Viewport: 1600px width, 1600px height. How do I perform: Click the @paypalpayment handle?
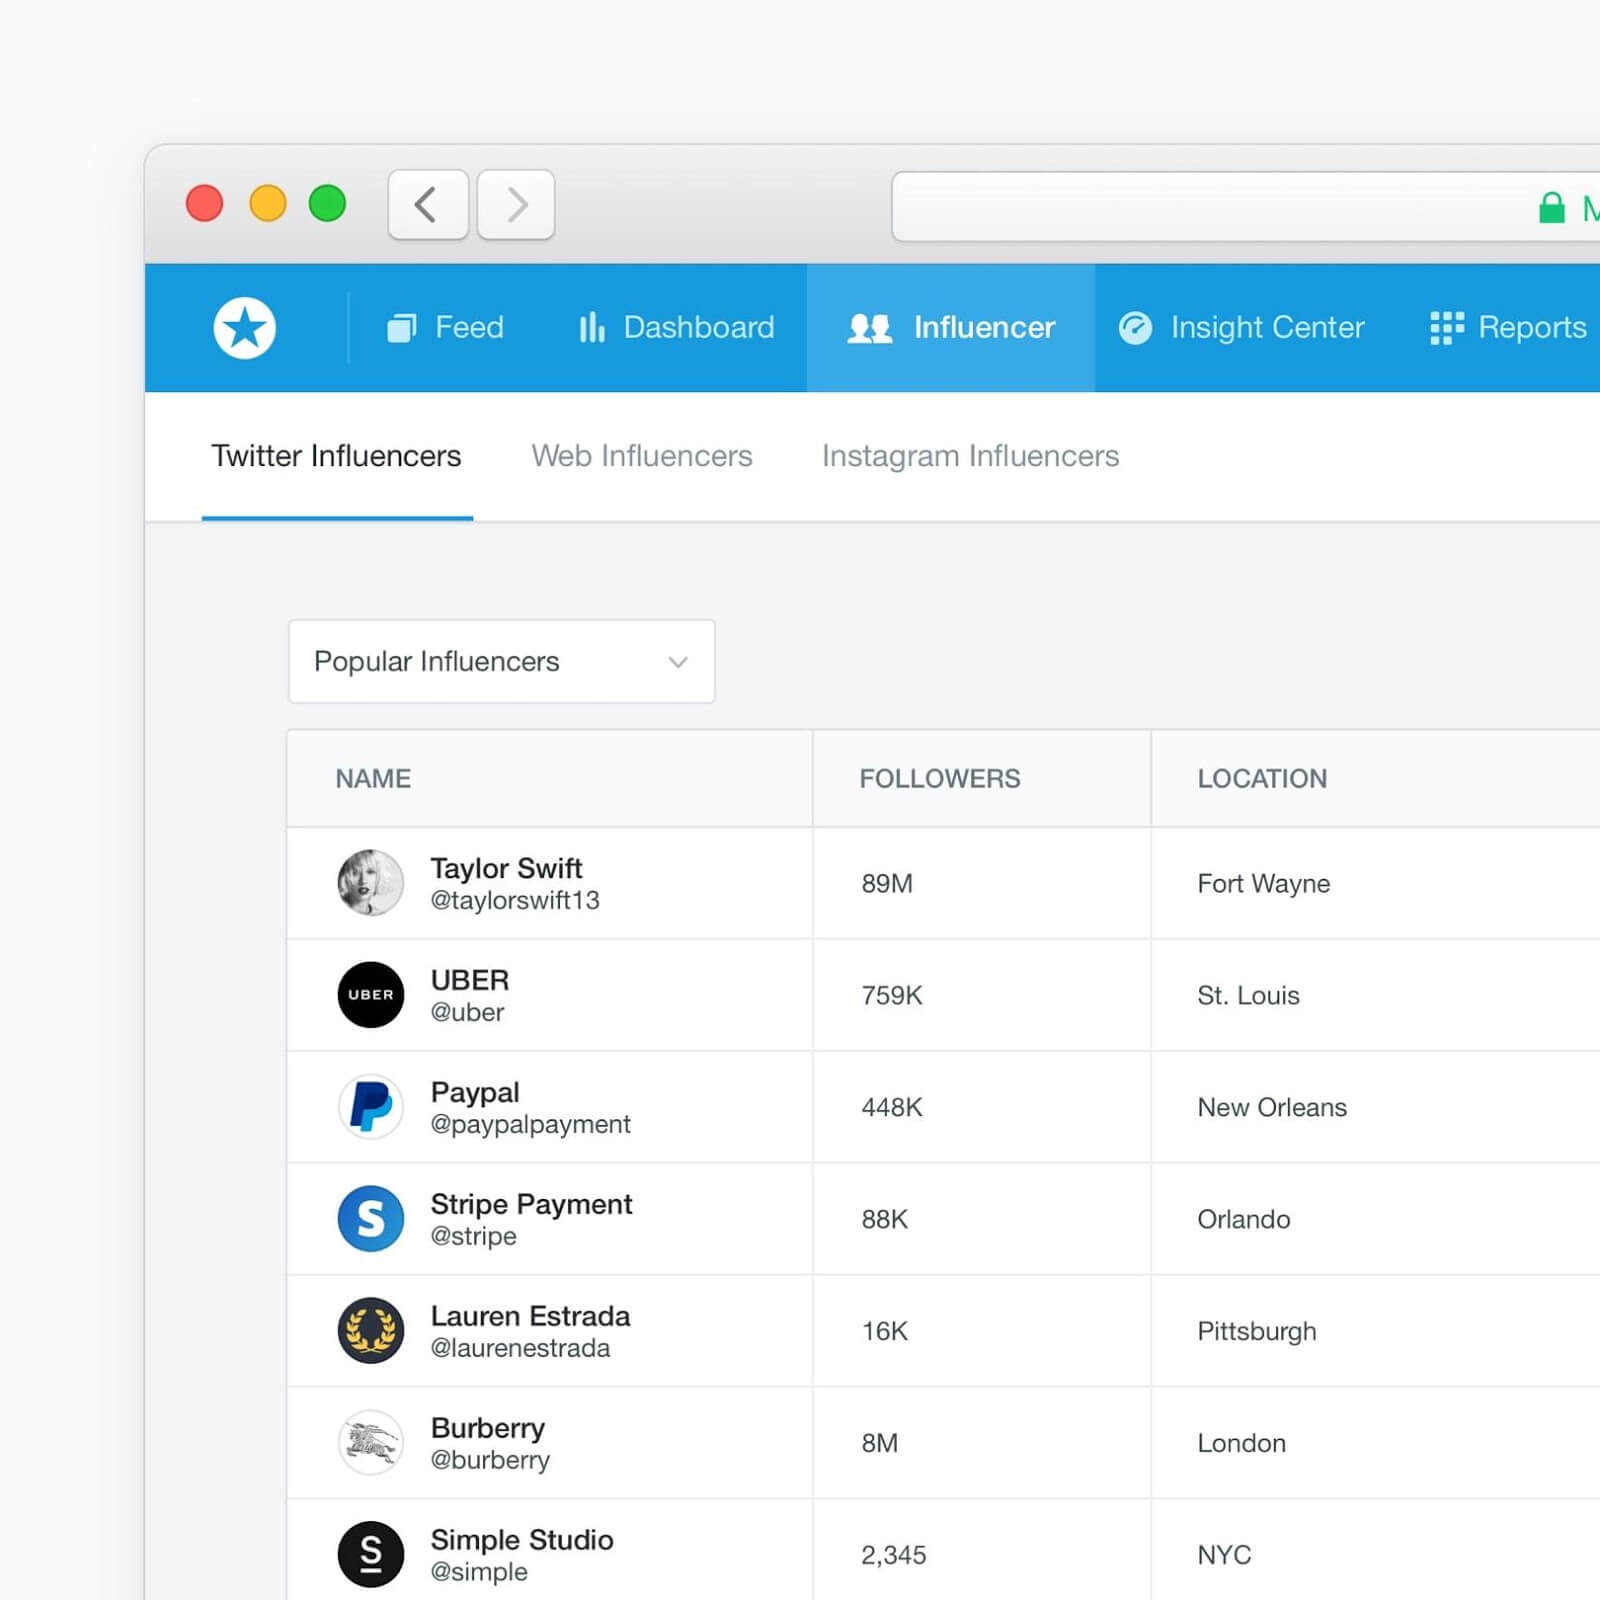point(530,1124)
